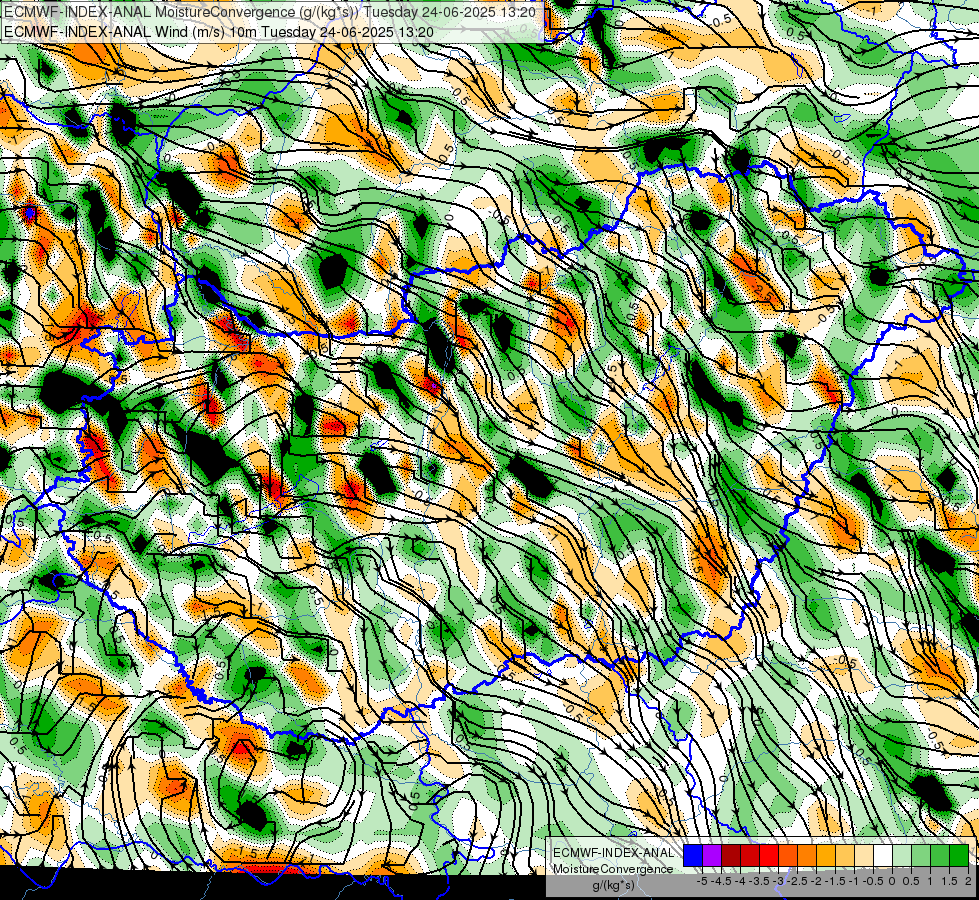This screenshot has height=900, width=979.
Task: Pick the maroon legend swatch (-4.5 to -4)
Action: 731,855
